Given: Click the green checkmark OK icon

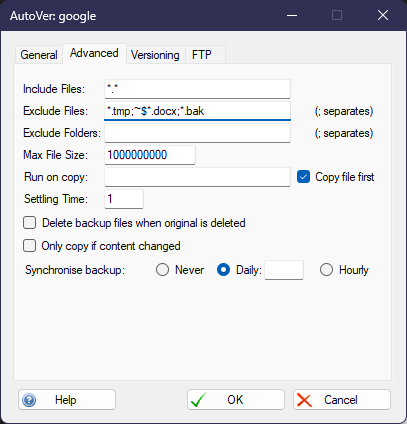Looking at the screenshot, I should tap(199, 400).
